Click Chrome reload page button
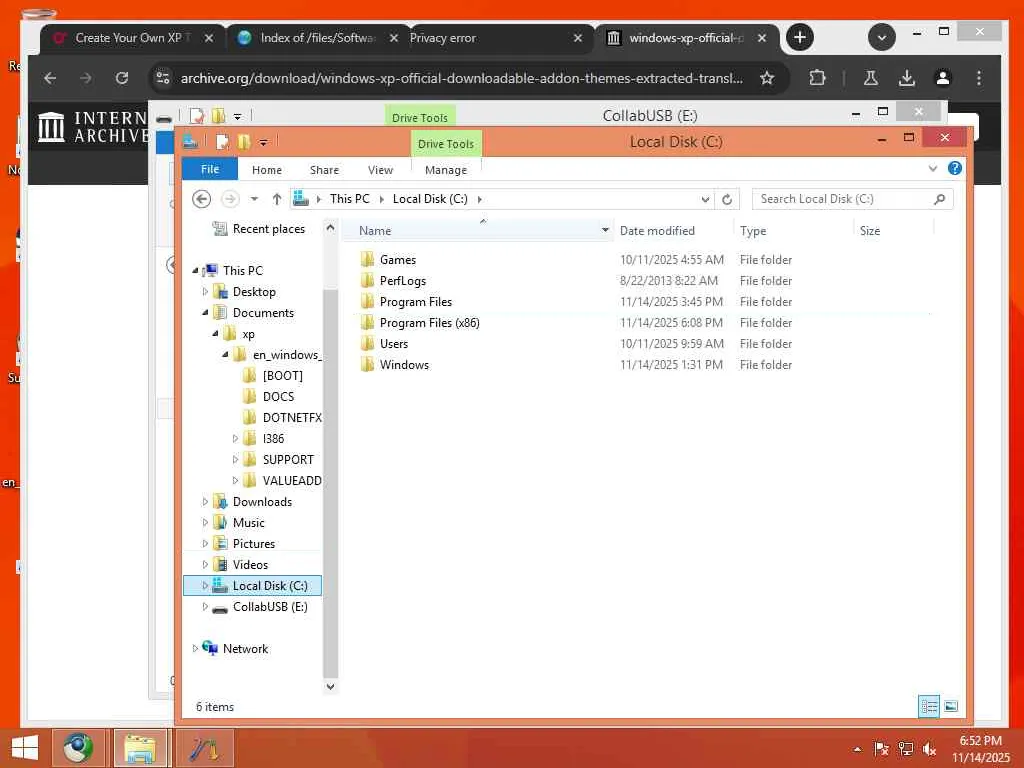The image size is (1024, 768). pyautogui.click(x=121, y=78)
